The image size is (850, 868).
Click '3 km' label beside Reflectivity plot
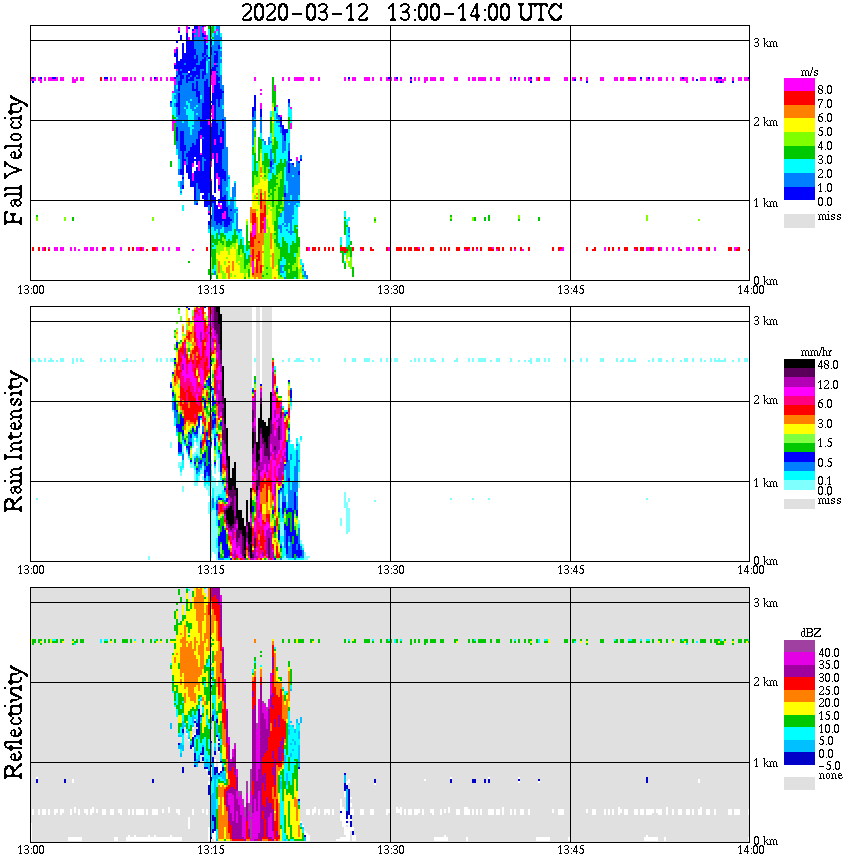point(766,603)
